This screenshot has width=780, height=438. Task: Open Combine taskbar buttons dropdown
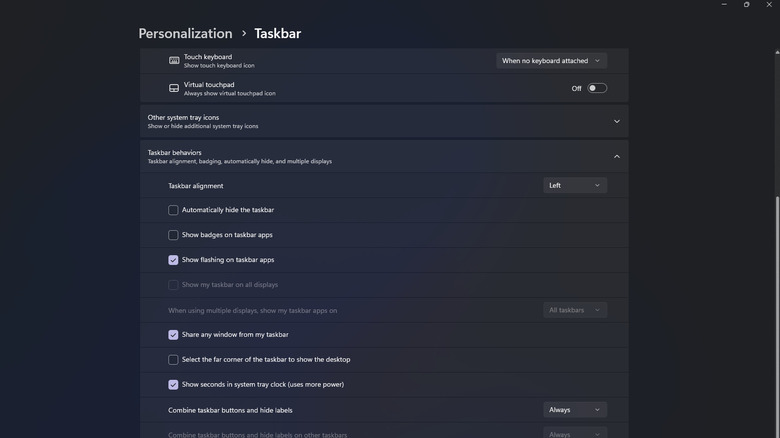[575, 410]
